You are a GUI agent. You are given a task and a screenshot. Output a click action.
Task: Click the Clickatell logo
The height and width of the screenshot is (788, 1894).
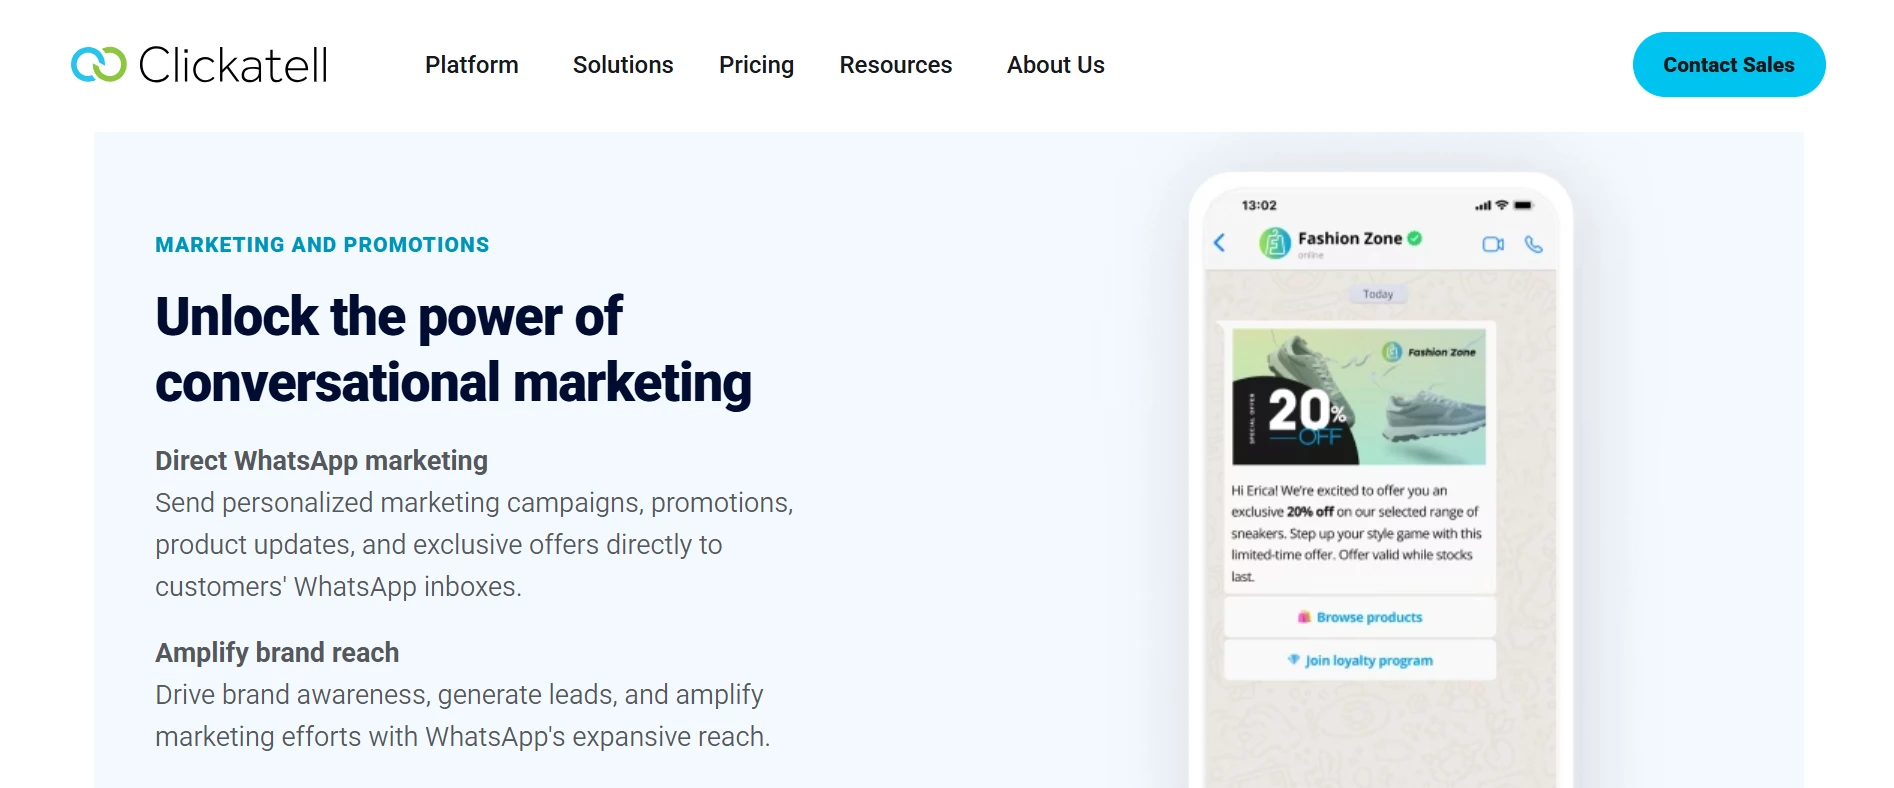point(200,64)
